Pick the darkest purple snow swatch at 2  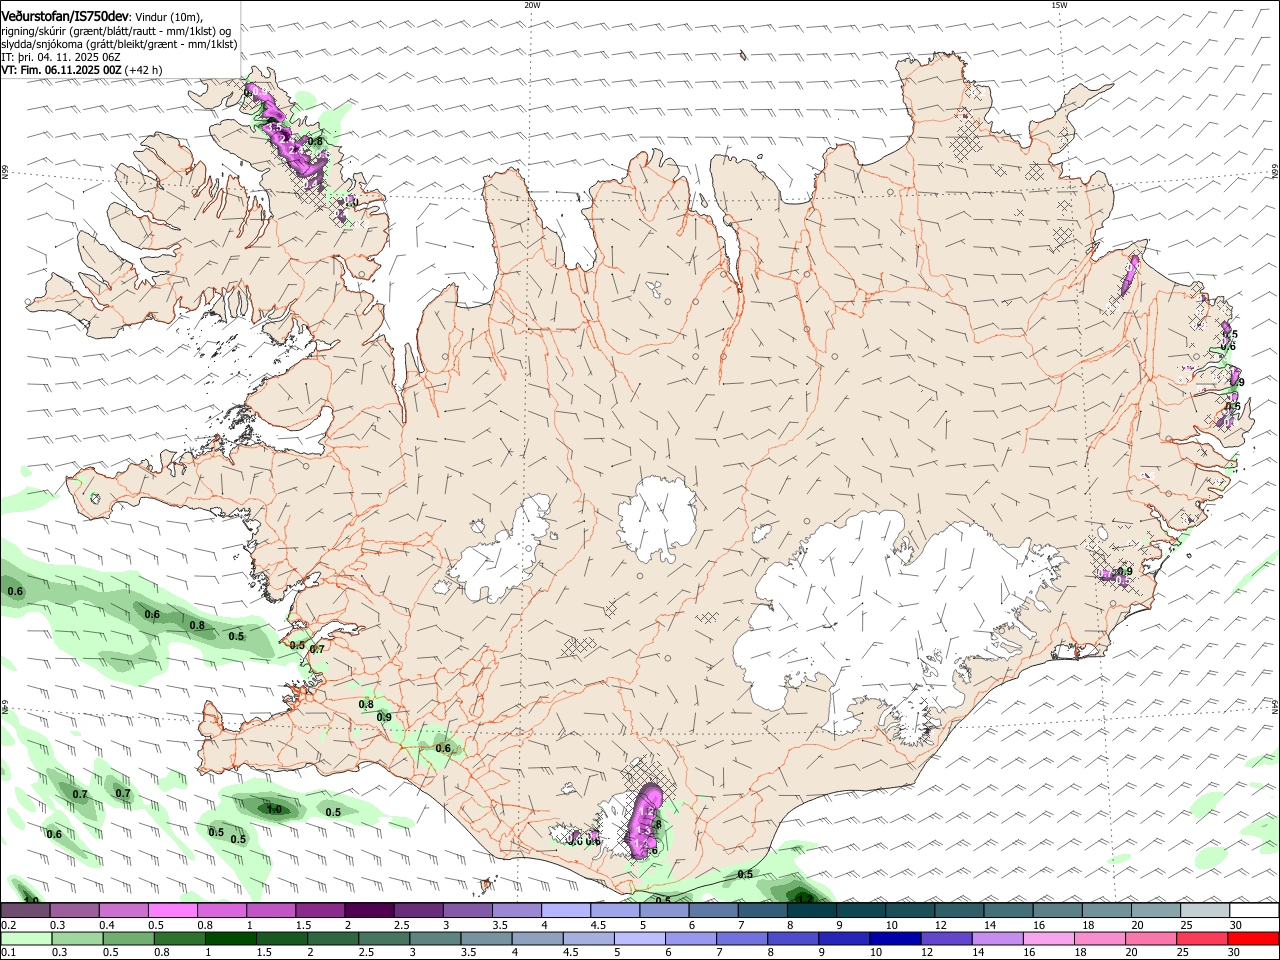[368, 910]
